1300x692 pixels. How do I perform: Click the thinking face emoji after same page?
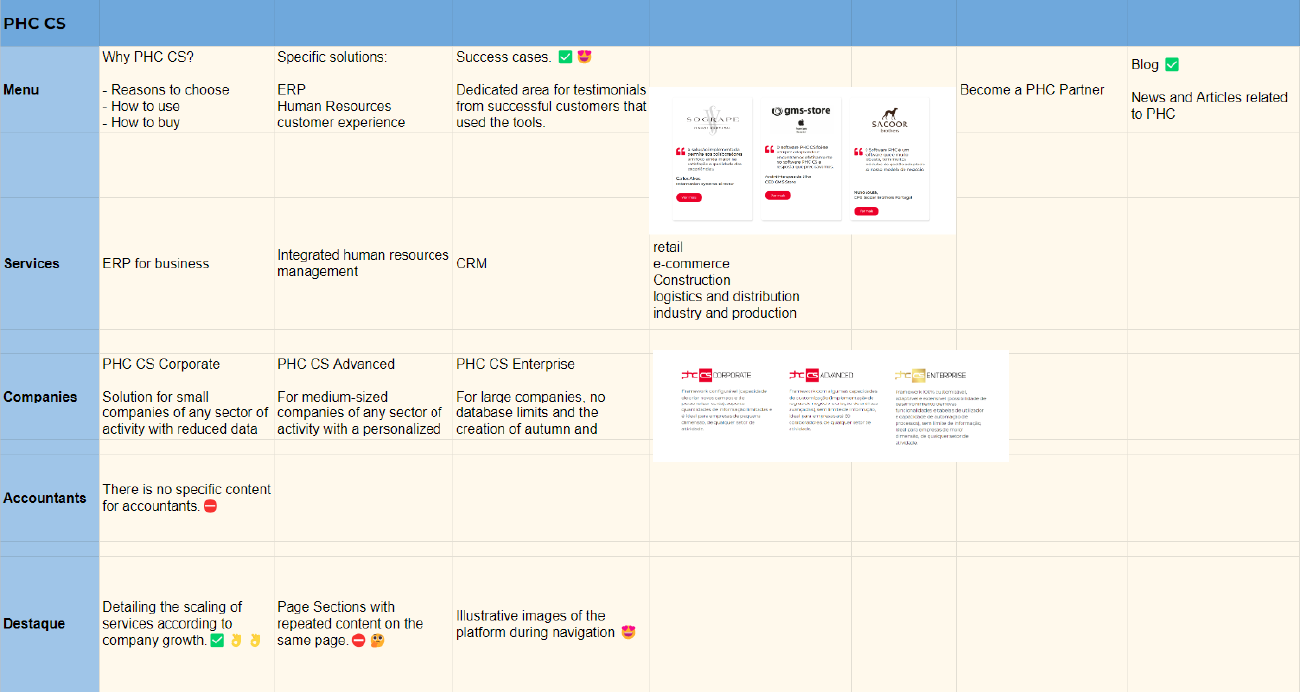click(377, 640)
